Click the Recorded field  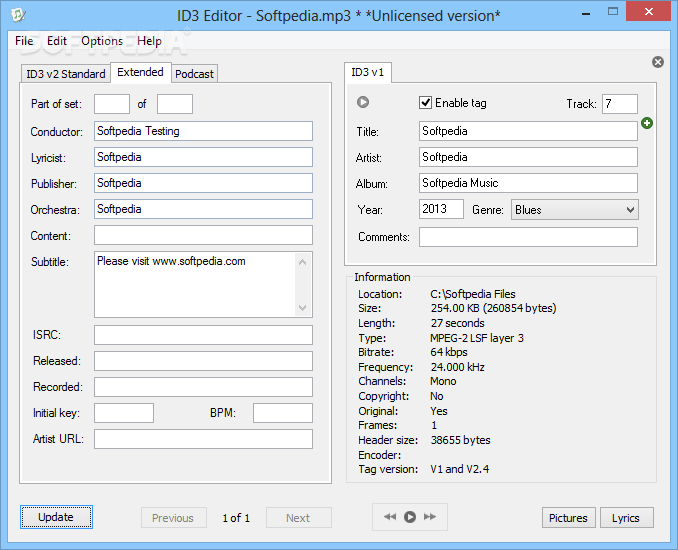[203, 387]
